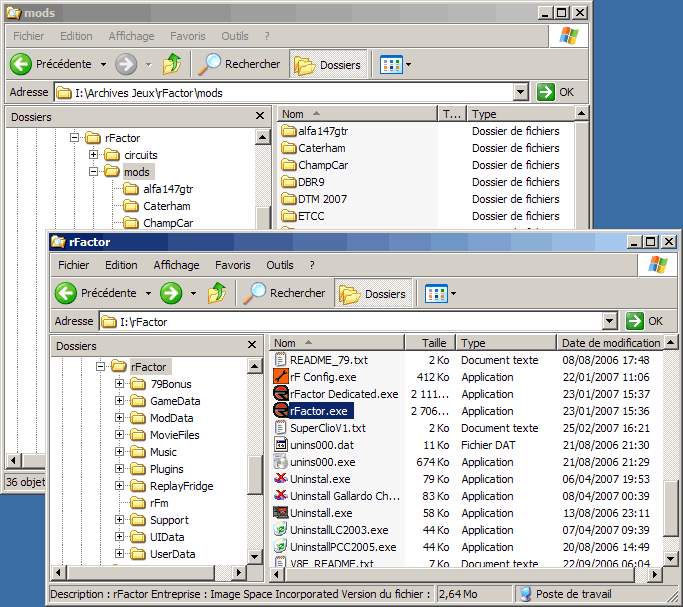
Task: Open the address bar dropdown in mods window
Action: 521,92
